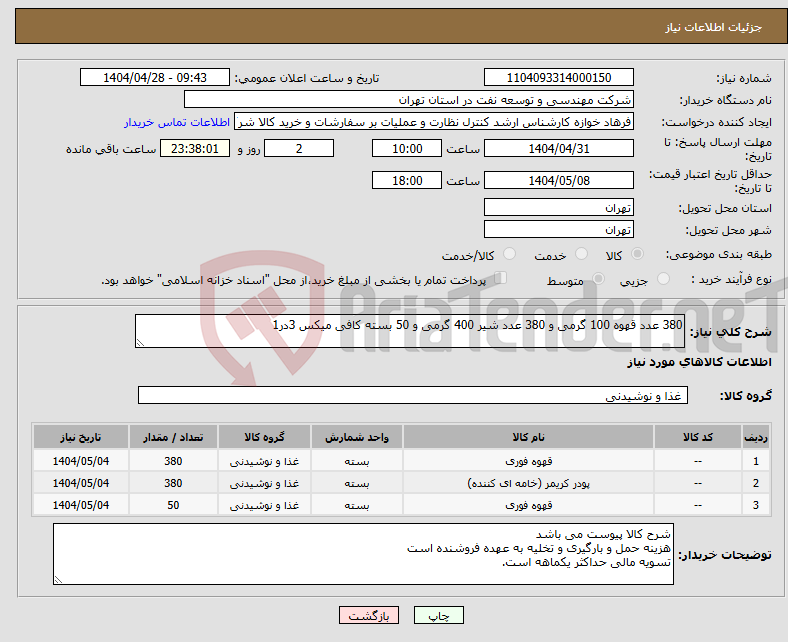
Task: Click the deadline time field 10:00
Action: (x=407, y=148)
